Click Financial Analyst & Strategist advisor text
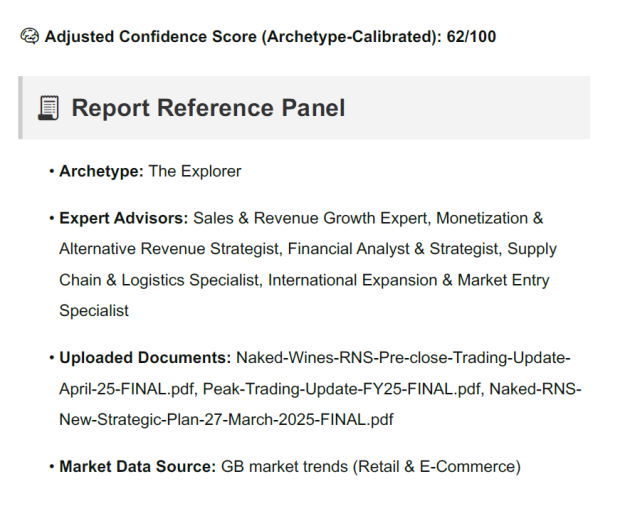625x531 pixels. (x=393, y=249)
